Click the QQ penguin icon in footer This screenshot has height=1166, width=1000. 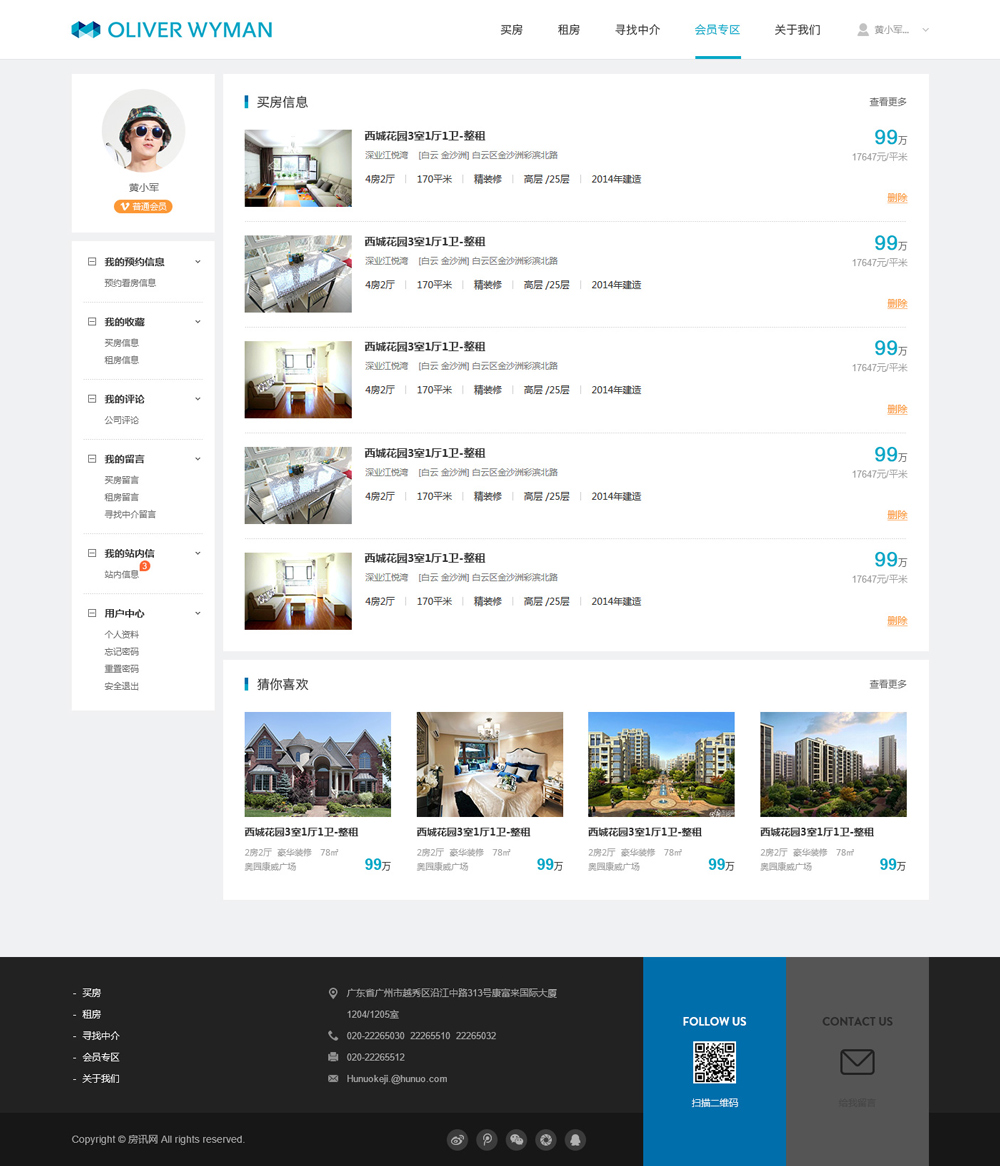coord(575,1140)
